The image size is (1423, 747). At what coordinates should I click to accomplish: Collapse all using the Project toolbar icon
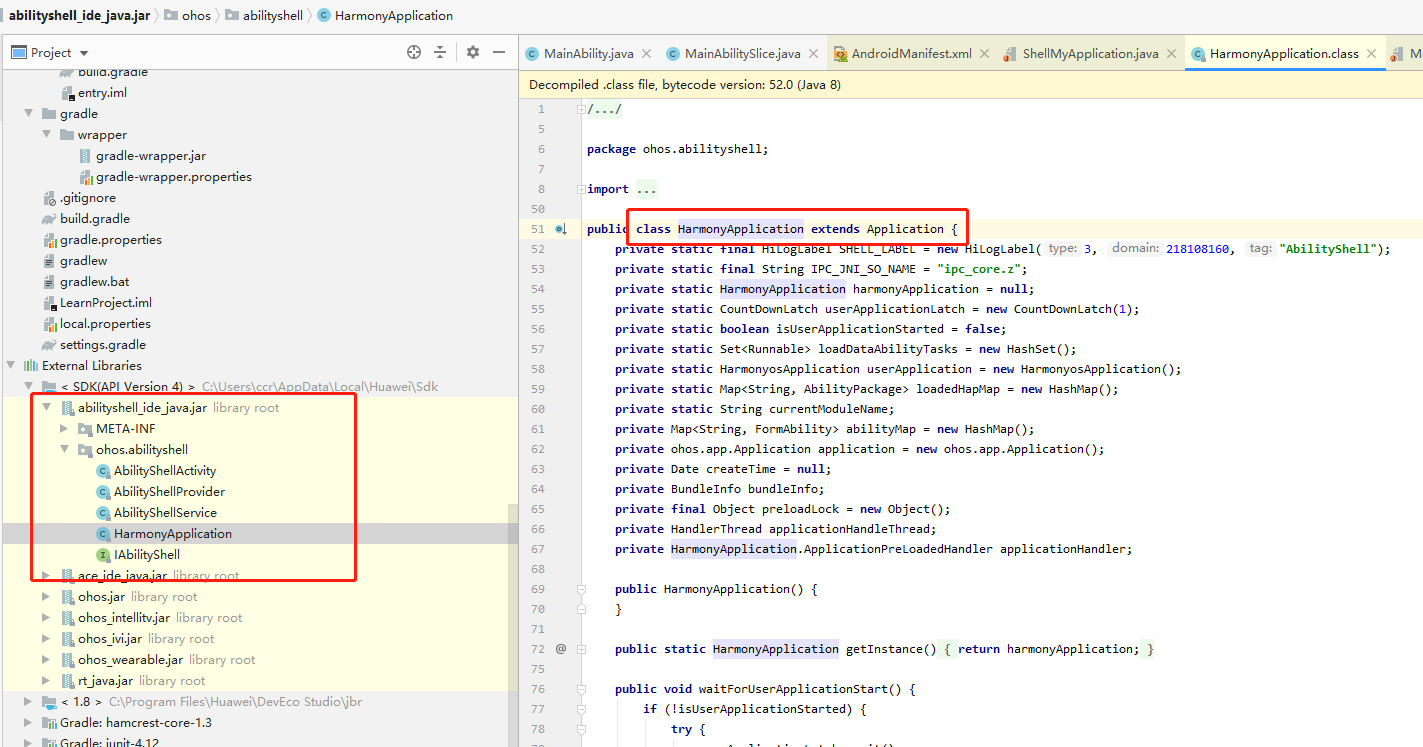[440, 52]
